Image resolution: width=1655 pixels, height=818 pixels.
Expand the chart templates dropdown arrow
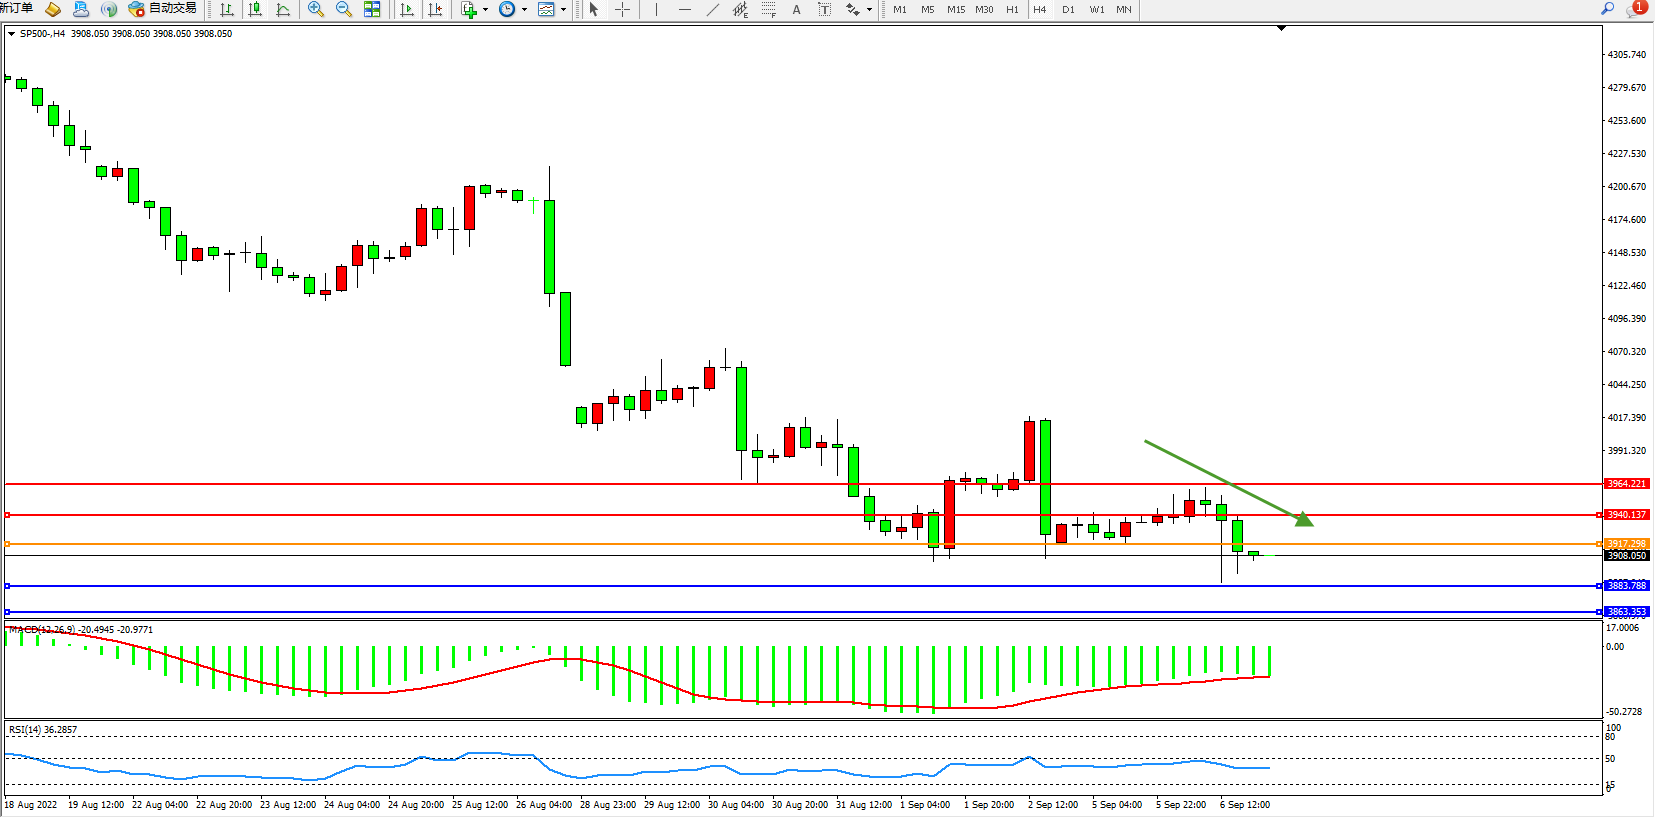click(563, 9)
